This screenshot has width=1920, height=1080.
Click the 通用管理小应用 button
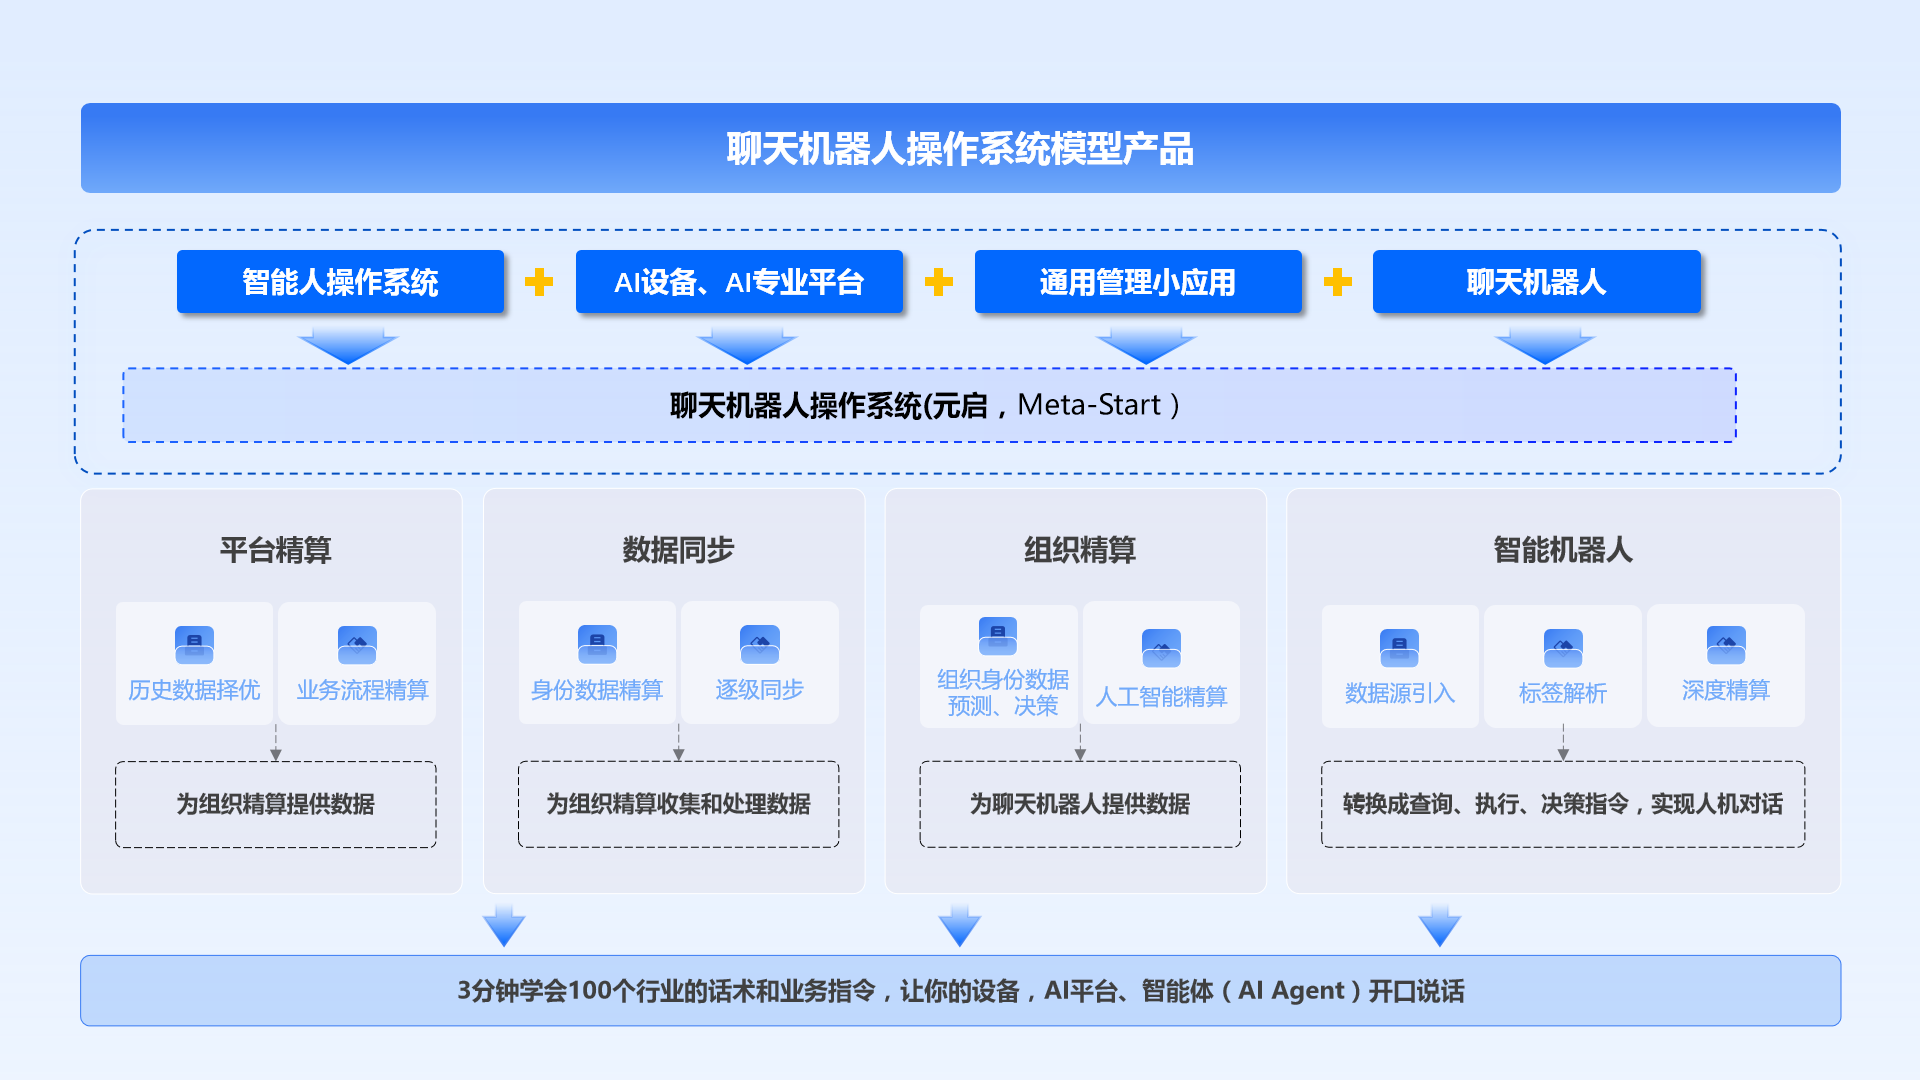[x=1138, y=282]
